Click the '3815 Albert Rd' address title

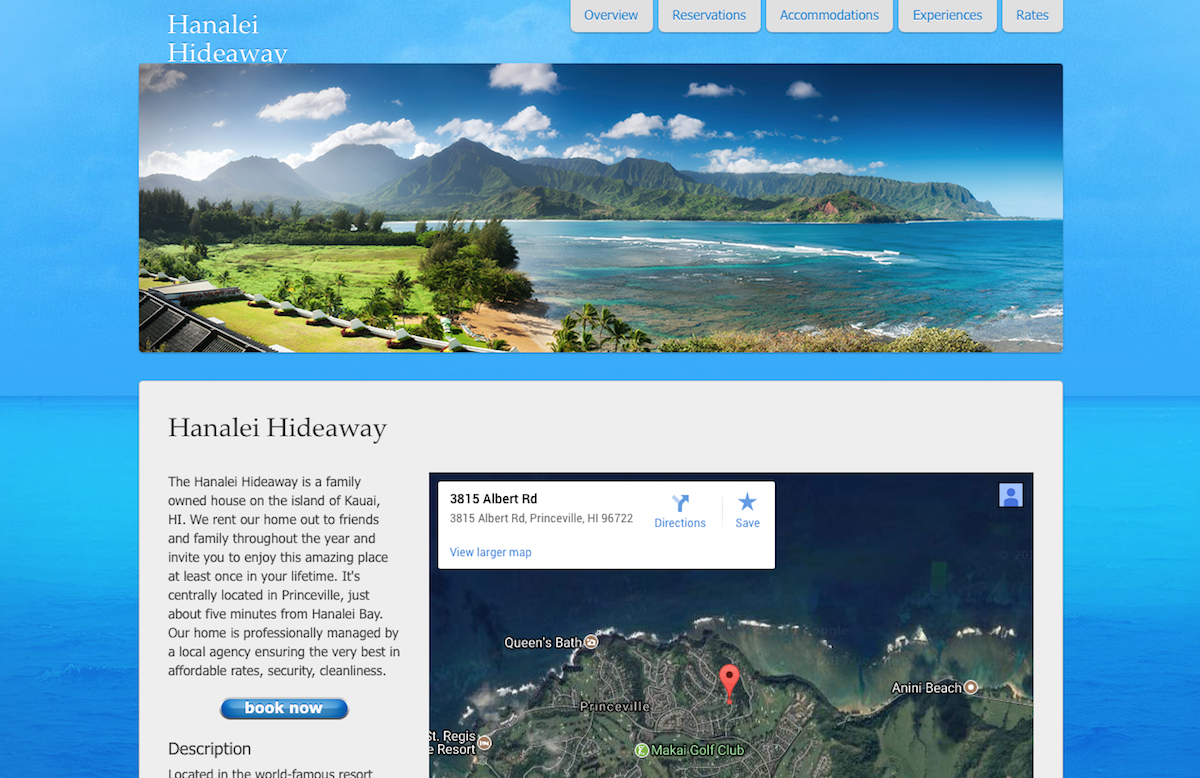pyautogui.click(x=493, y=498)
